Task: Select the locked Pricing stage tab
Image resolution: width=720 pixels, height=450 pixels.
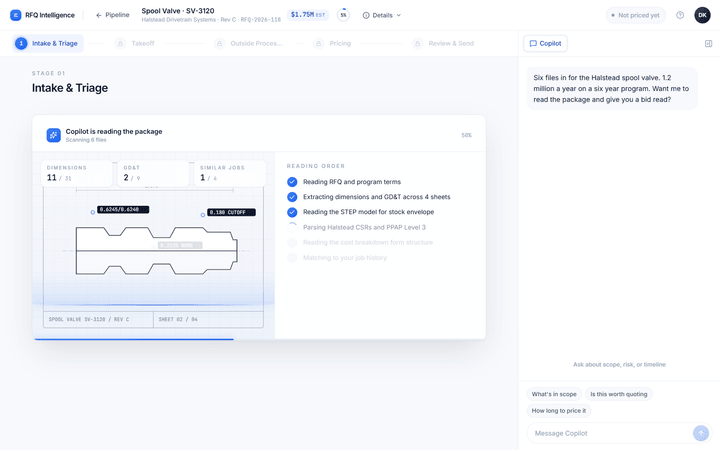Action: 332,43
